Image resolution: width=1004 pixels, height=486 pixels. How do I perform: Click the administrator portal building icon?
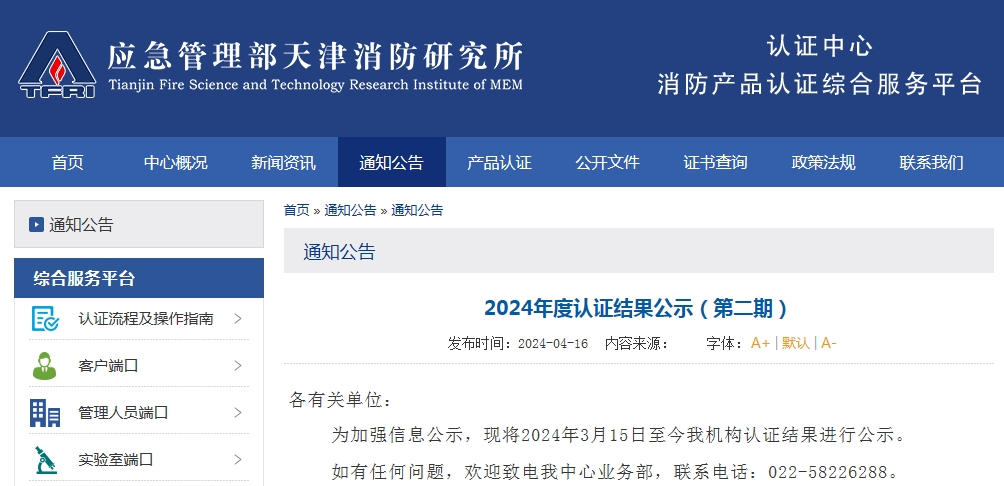point(45,412)
